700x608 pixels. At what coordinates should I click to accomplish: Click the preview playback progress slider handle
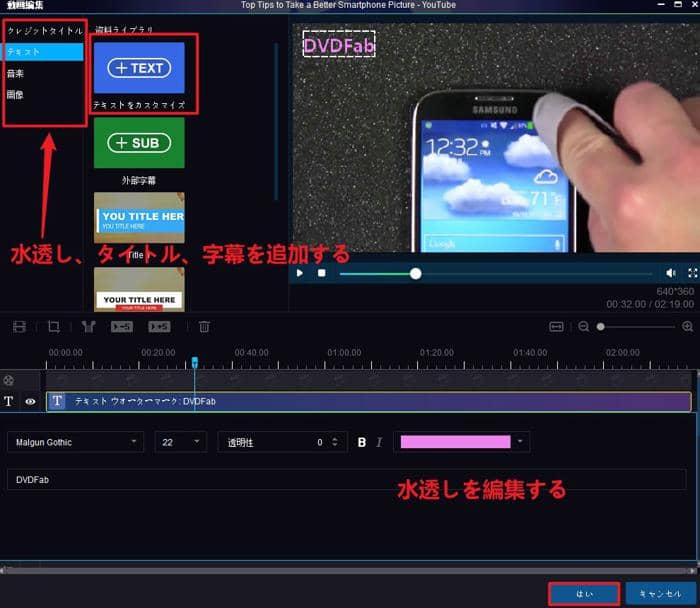416,274
